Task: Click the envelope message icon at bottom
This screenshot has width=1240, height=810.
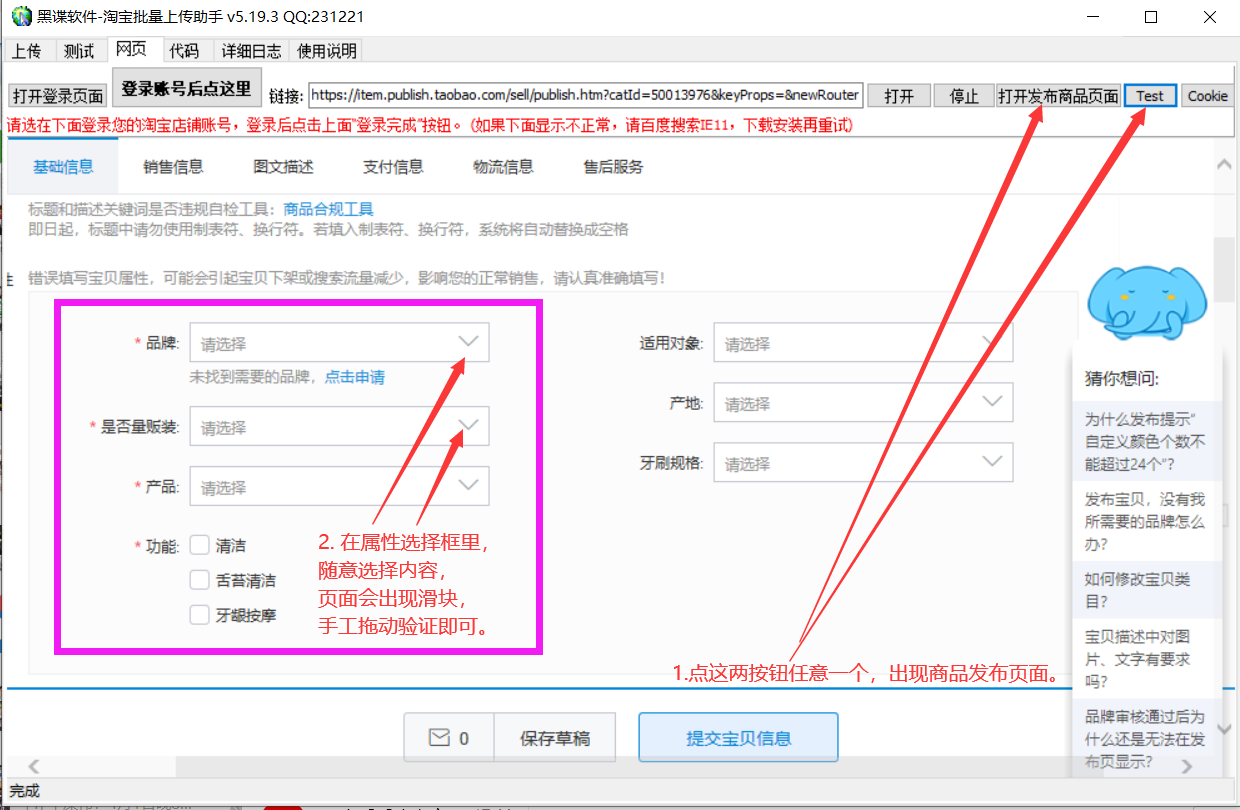Action: click(439, 738)
